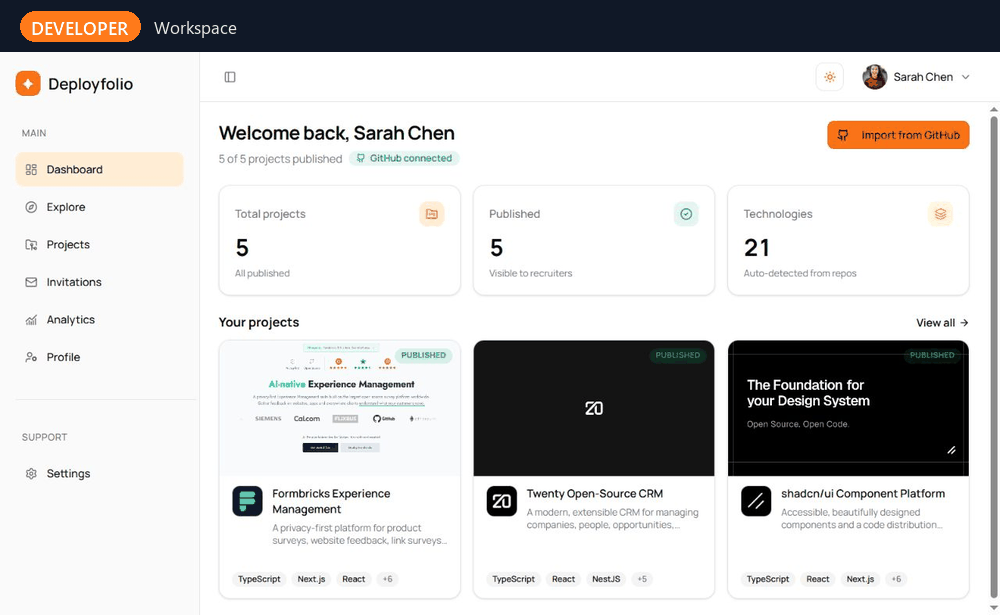
Task: Click the Total projects stat card
Action: click(339, 241)
